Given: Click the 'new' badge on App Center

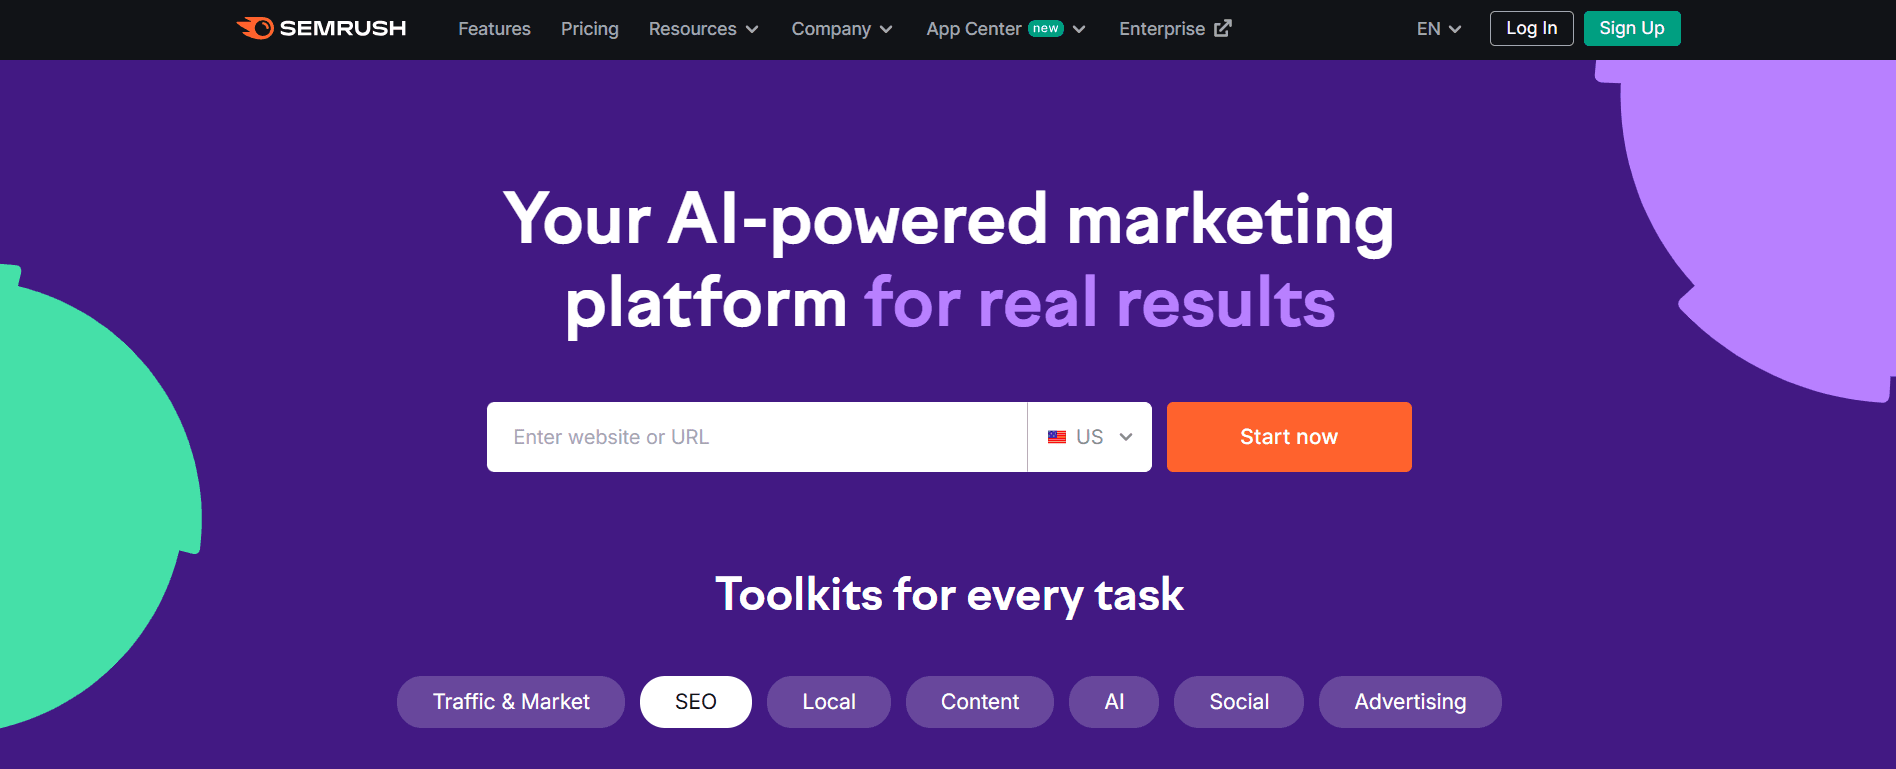Looking at the screenshot, I should tap(1043, 29).
